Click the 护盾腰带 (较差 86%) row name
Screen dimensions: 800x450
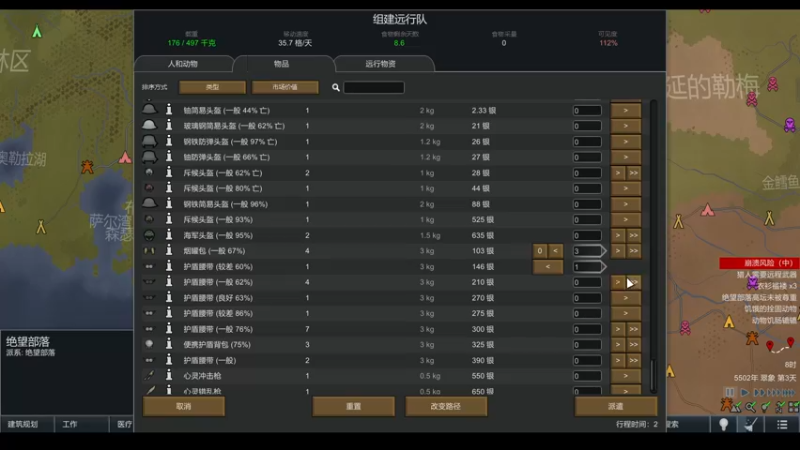coord(218,313)
